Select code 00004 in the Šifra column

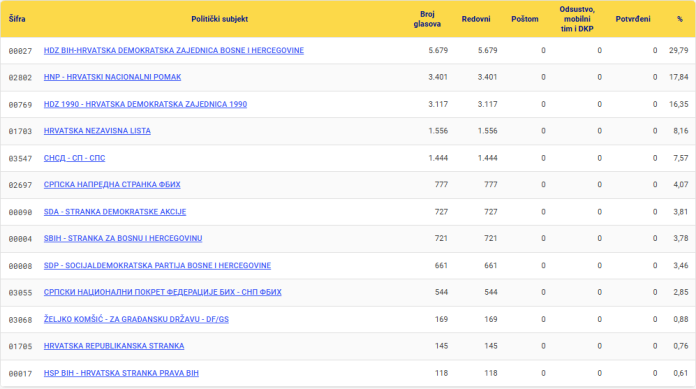pyautogui.click(x=20, y=239)
